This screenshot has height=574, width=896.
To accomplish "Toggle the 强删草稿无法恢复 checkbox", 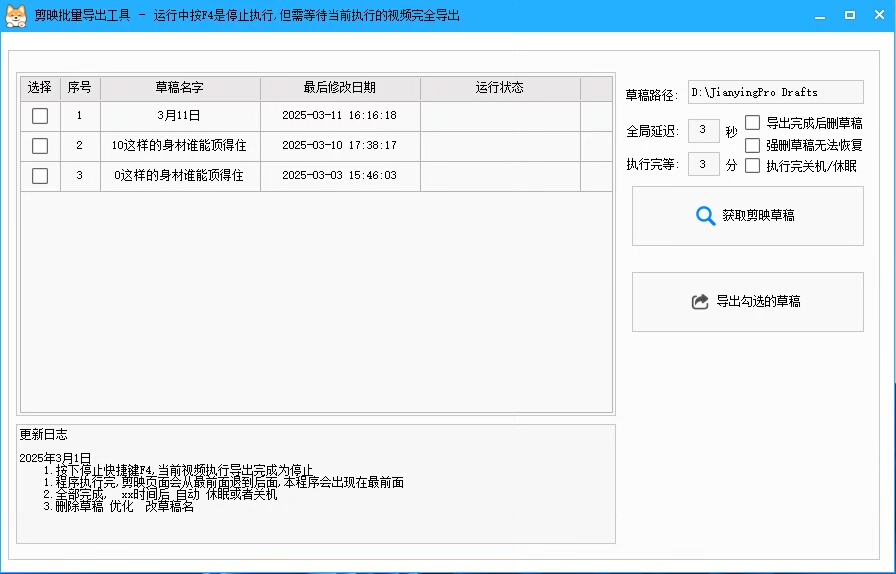I will (x=753, y=145).
